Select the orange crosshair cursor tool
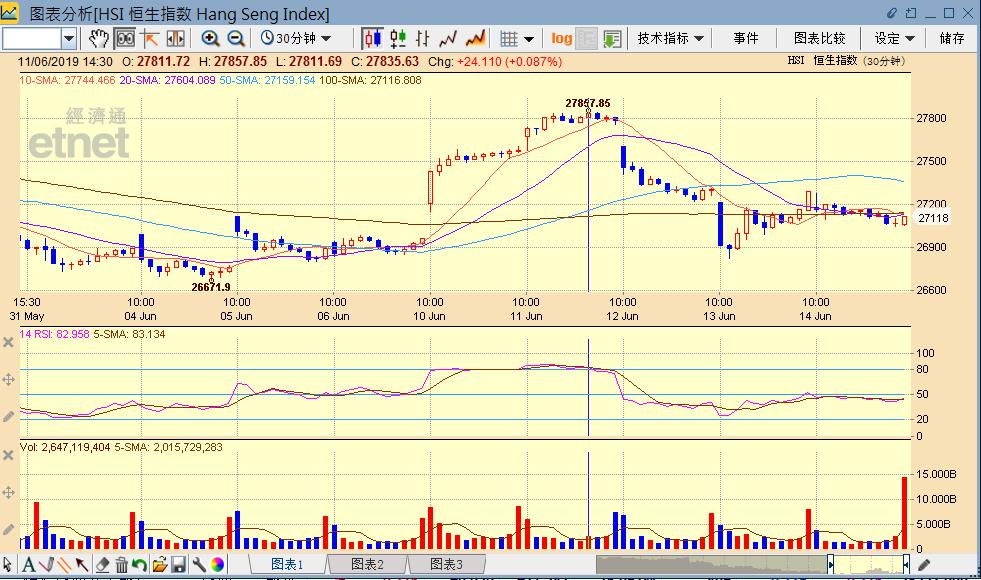Image resolution: width=981 pixels, height=580 pixels. pos(150,39)
